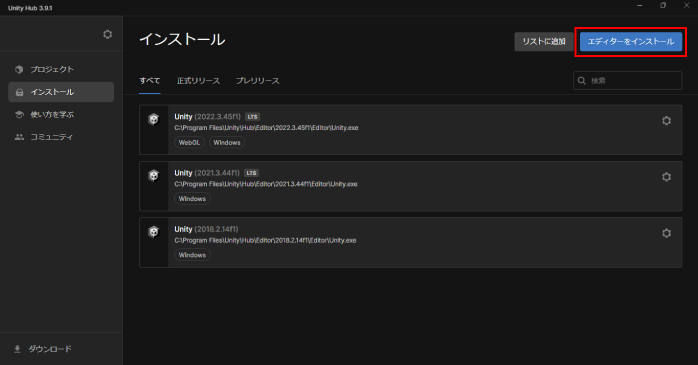Click the Unity (2021.3.44f1) title
This screenshot has height=365, width=698.
tap(207, 173)
